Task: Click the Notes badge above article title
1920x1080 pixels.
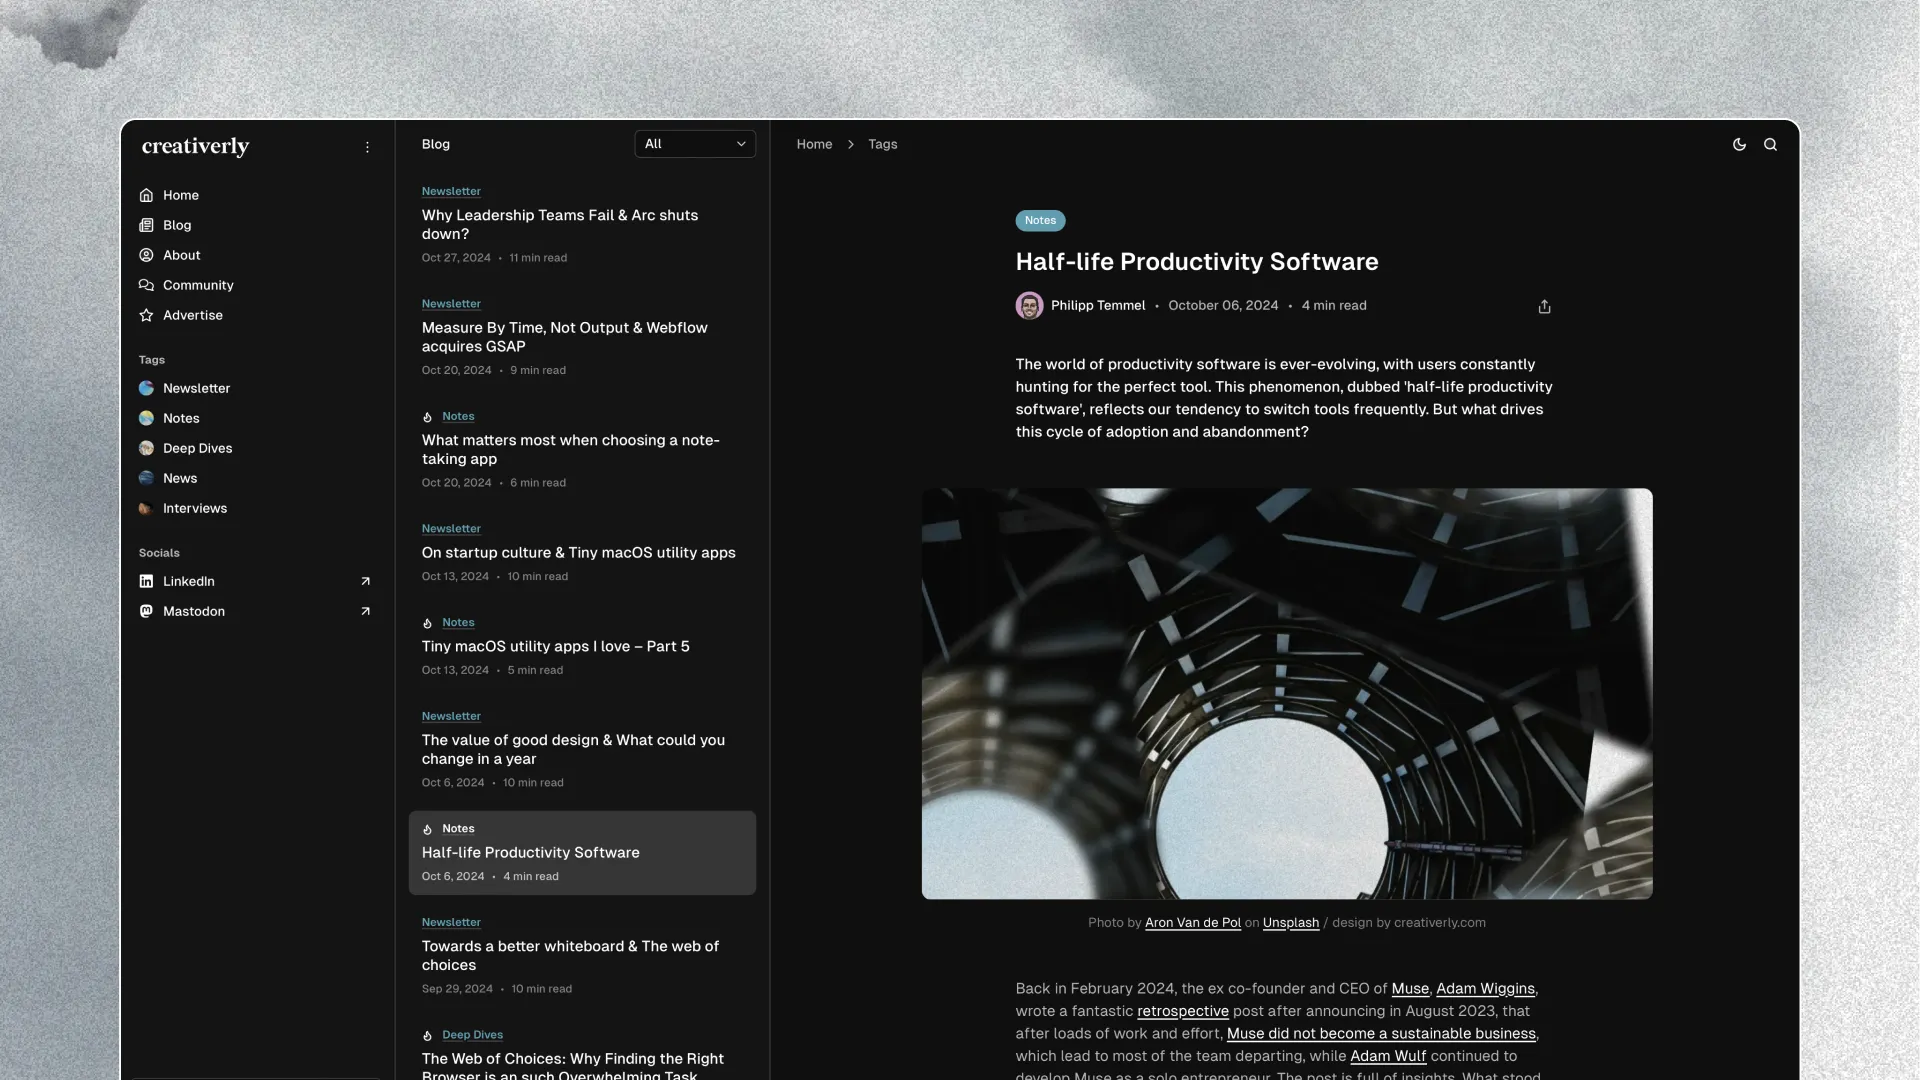Action: [x=1040, y=220]
